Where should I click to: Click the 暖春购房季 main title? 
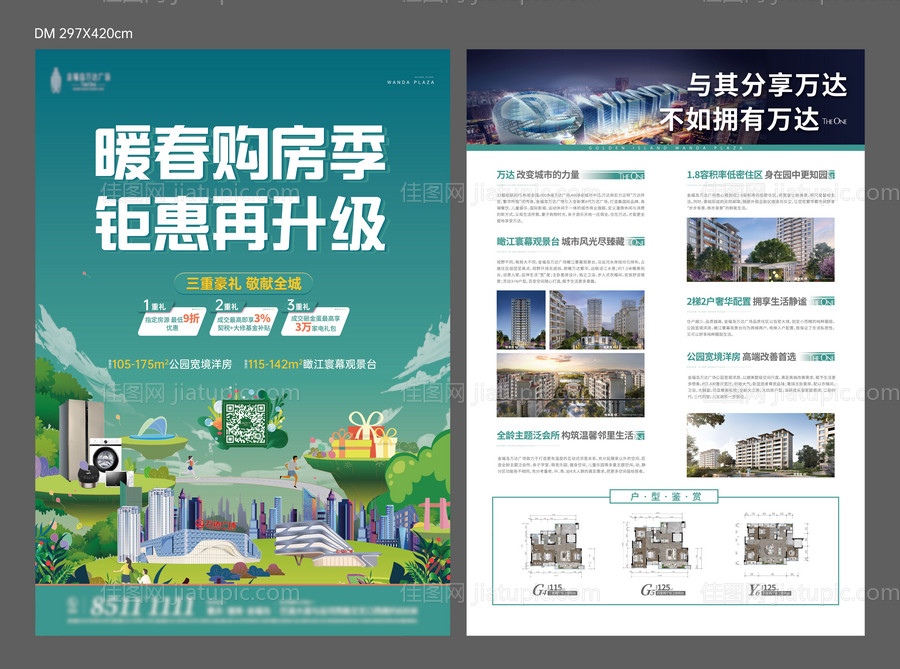pos(240,153)
